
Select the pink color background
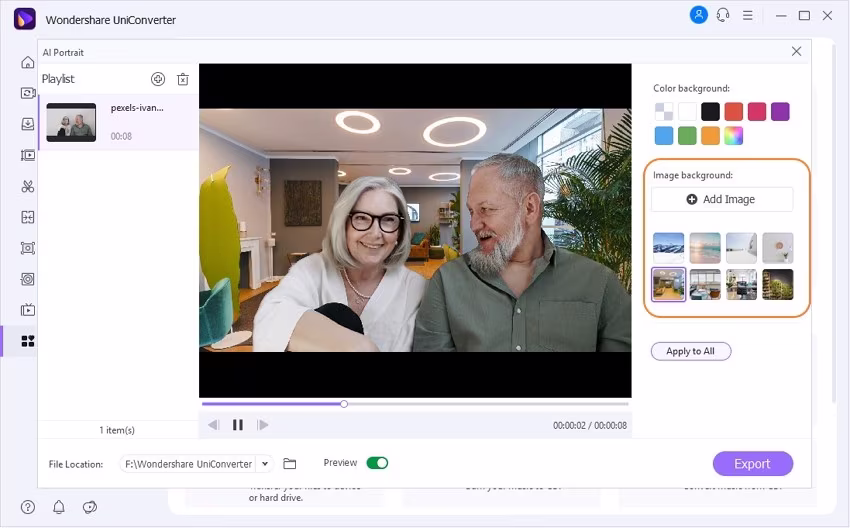(x=757, y=112)
